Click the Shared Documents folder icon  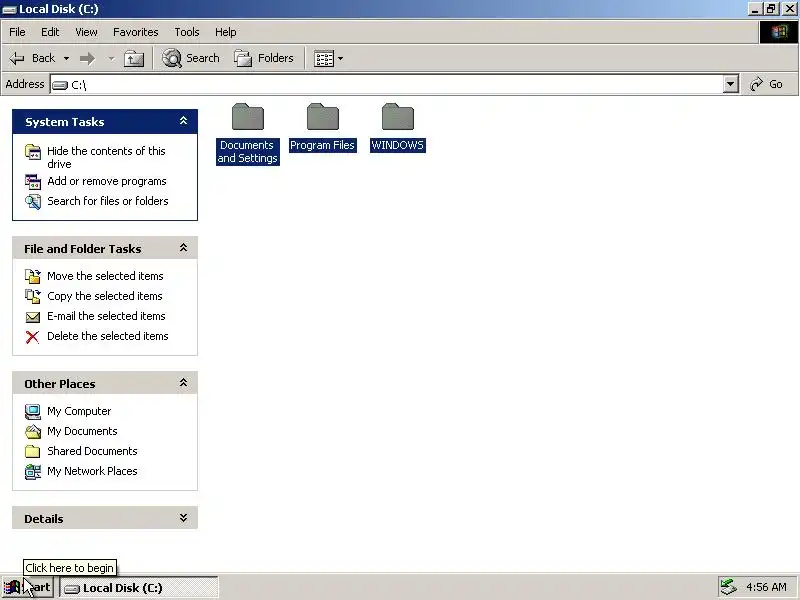33,451
